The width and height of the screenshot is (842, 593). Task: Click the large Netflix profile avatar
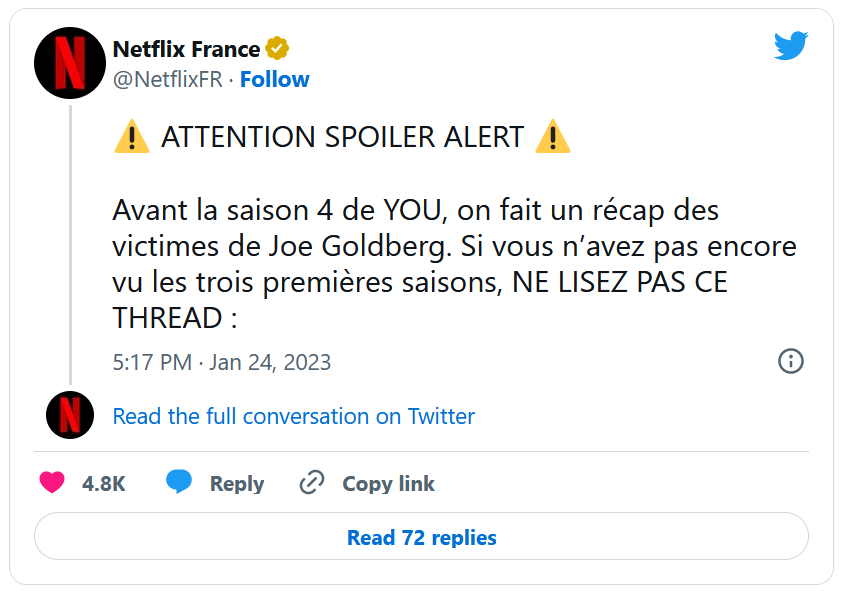pyautogui.click(x=70, y=62)
